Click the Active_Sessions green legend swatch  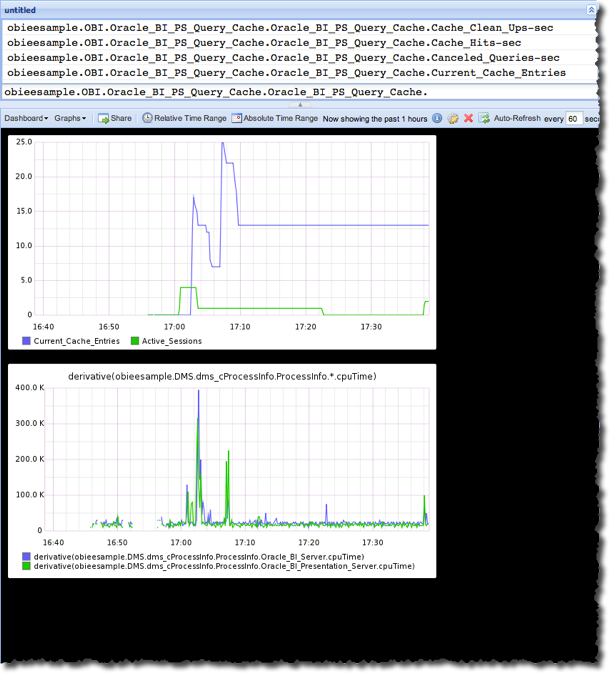tap(134, 341)
